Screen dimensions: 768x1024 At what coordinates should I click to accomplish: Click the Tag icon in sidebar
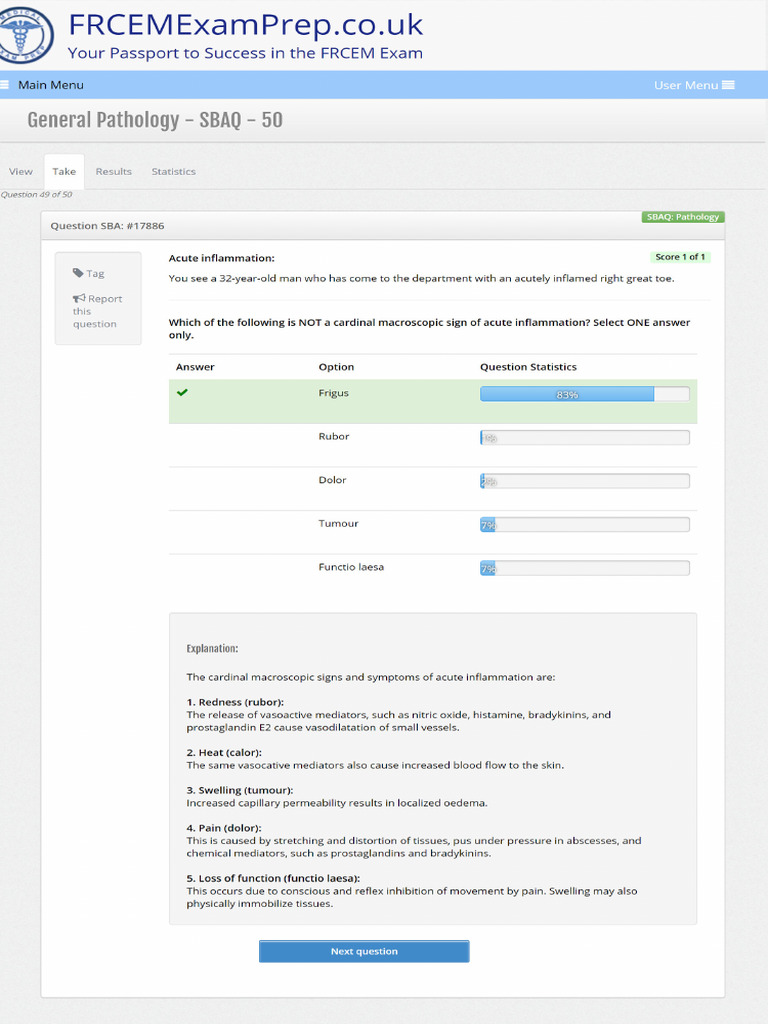point(78,273)
